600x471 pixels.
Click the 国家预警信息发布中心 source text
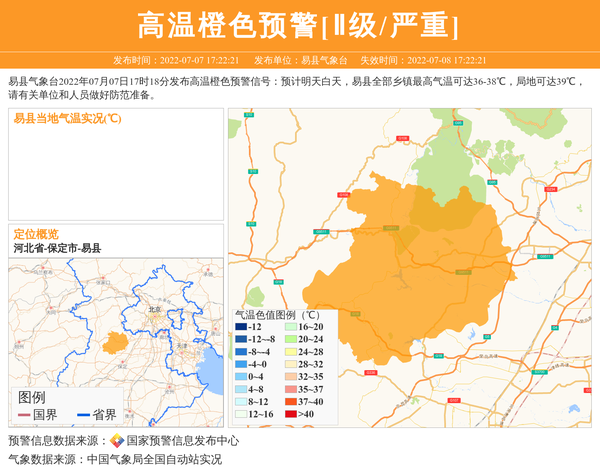[182, 441]
